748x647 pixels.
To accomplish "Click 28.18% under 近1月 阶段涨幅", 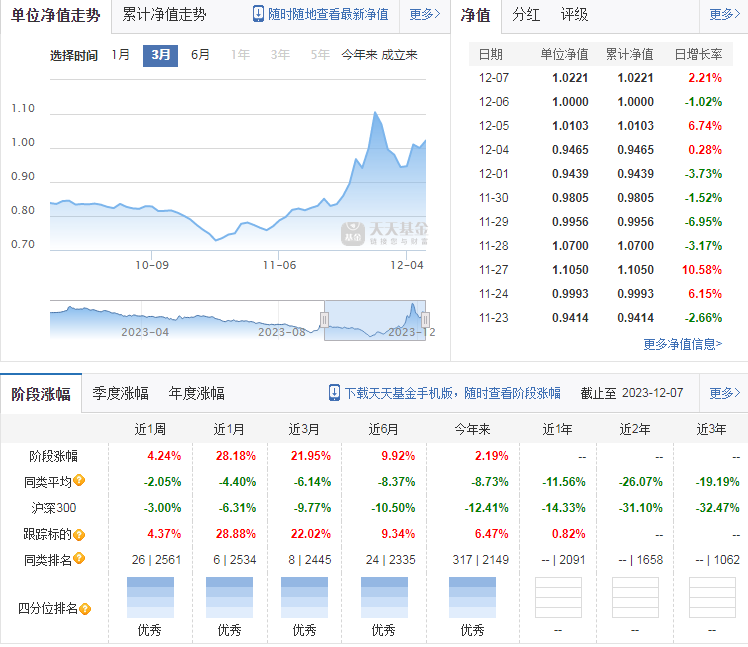I will (236, 456).
